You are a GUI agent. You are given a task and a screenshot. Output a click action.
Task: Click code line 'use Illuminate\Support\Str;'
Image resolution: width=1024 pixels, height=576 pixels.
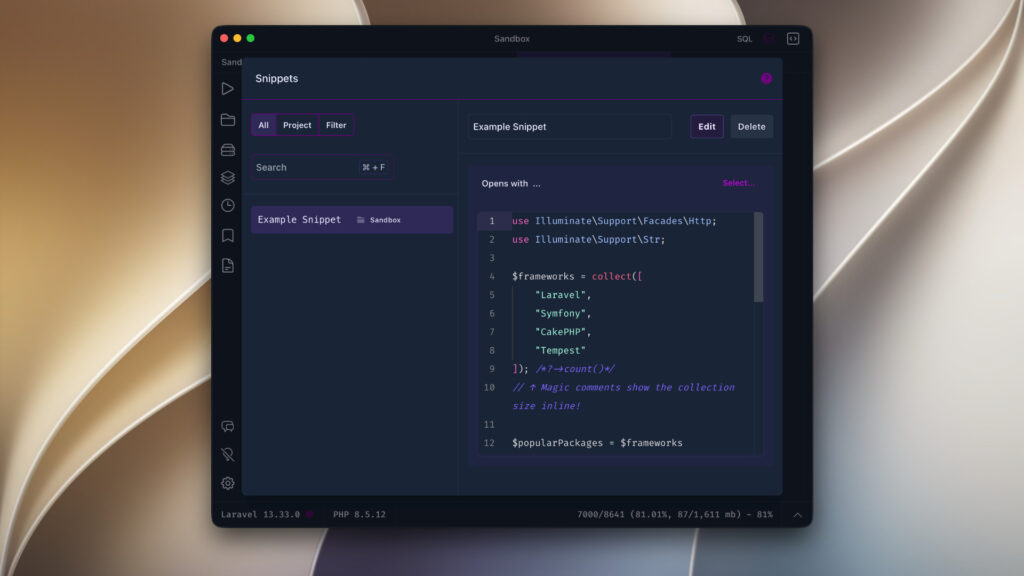click(588, 240)
